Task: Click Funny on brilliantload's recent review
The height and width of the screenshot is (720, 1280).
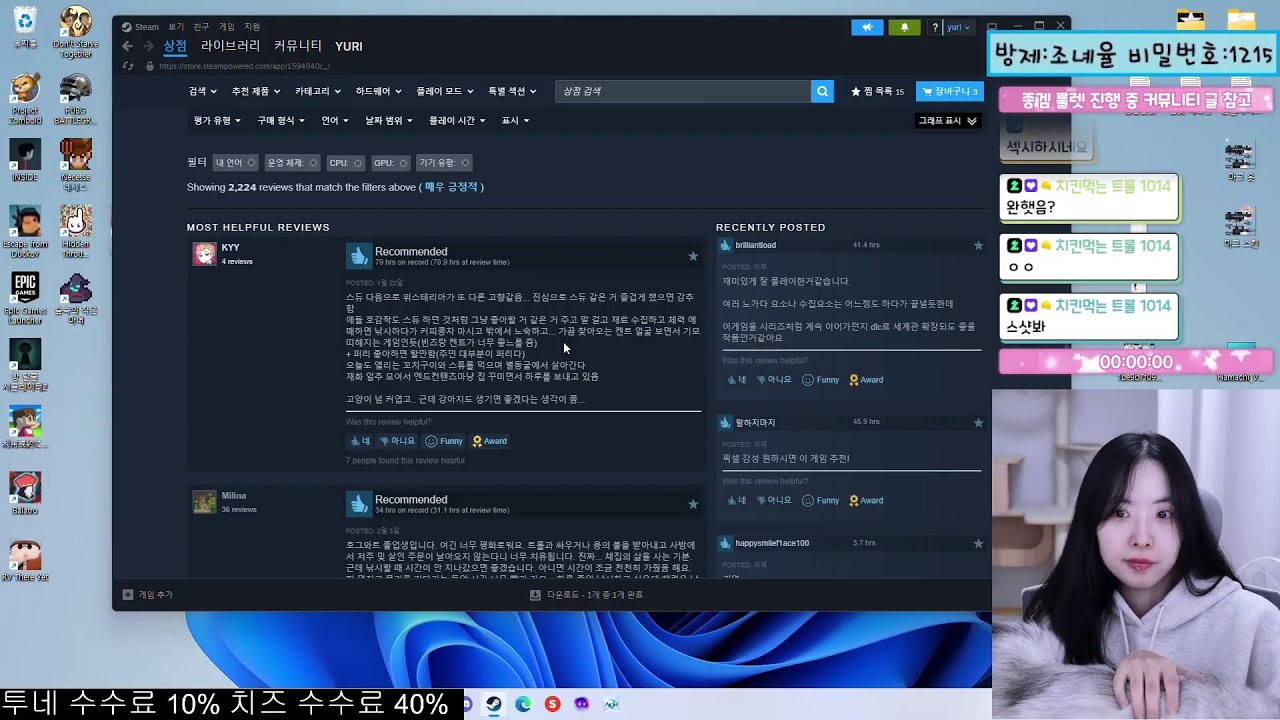Action: point(820,380)
